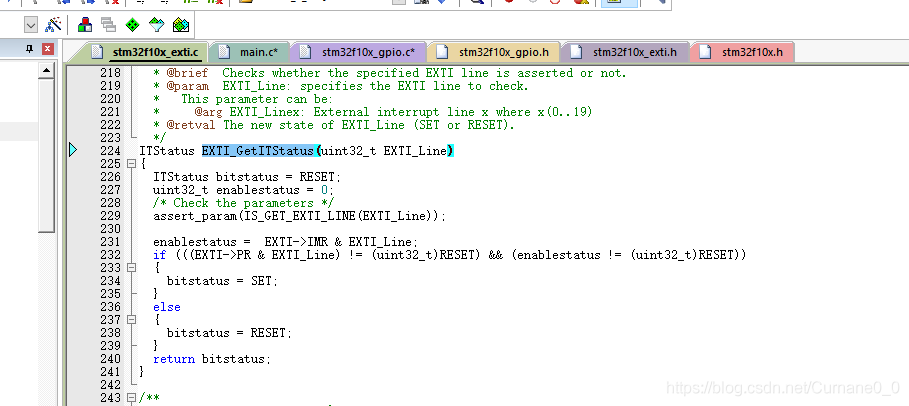The height and width of the screenshot is (406, 909).
Task: Collapse comment block at line 243
Action: point(132,398)
